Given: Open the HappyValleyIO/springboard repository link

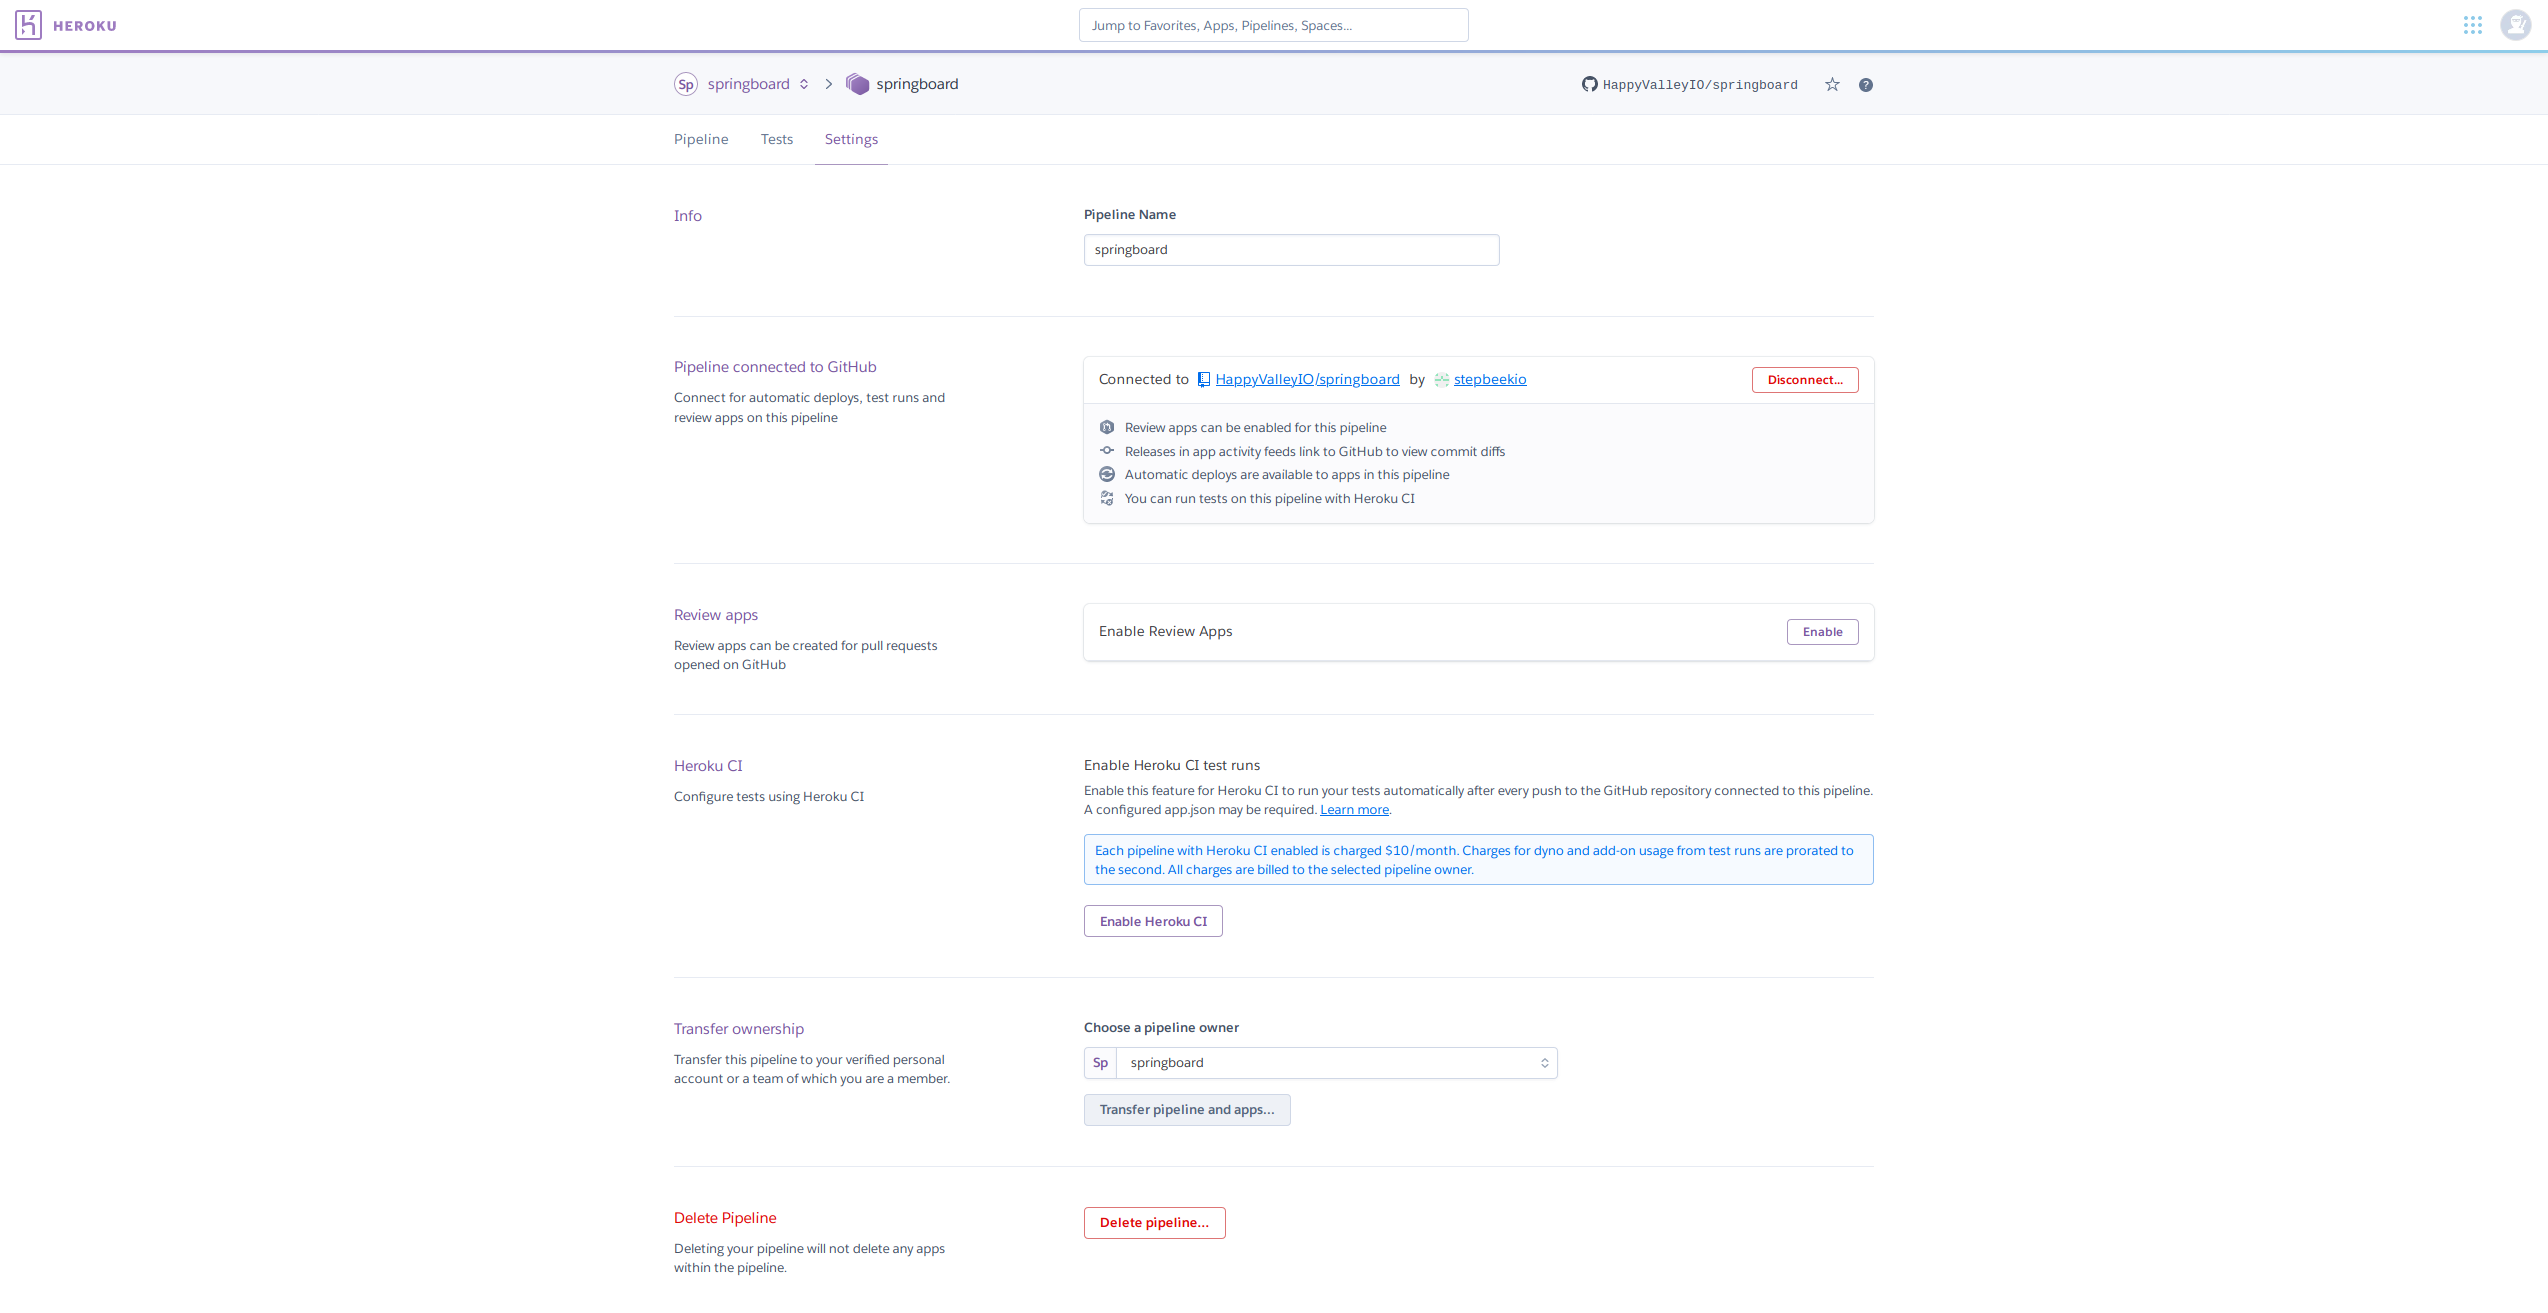Looking at the screenshot, I should (x=1307, y=379).
